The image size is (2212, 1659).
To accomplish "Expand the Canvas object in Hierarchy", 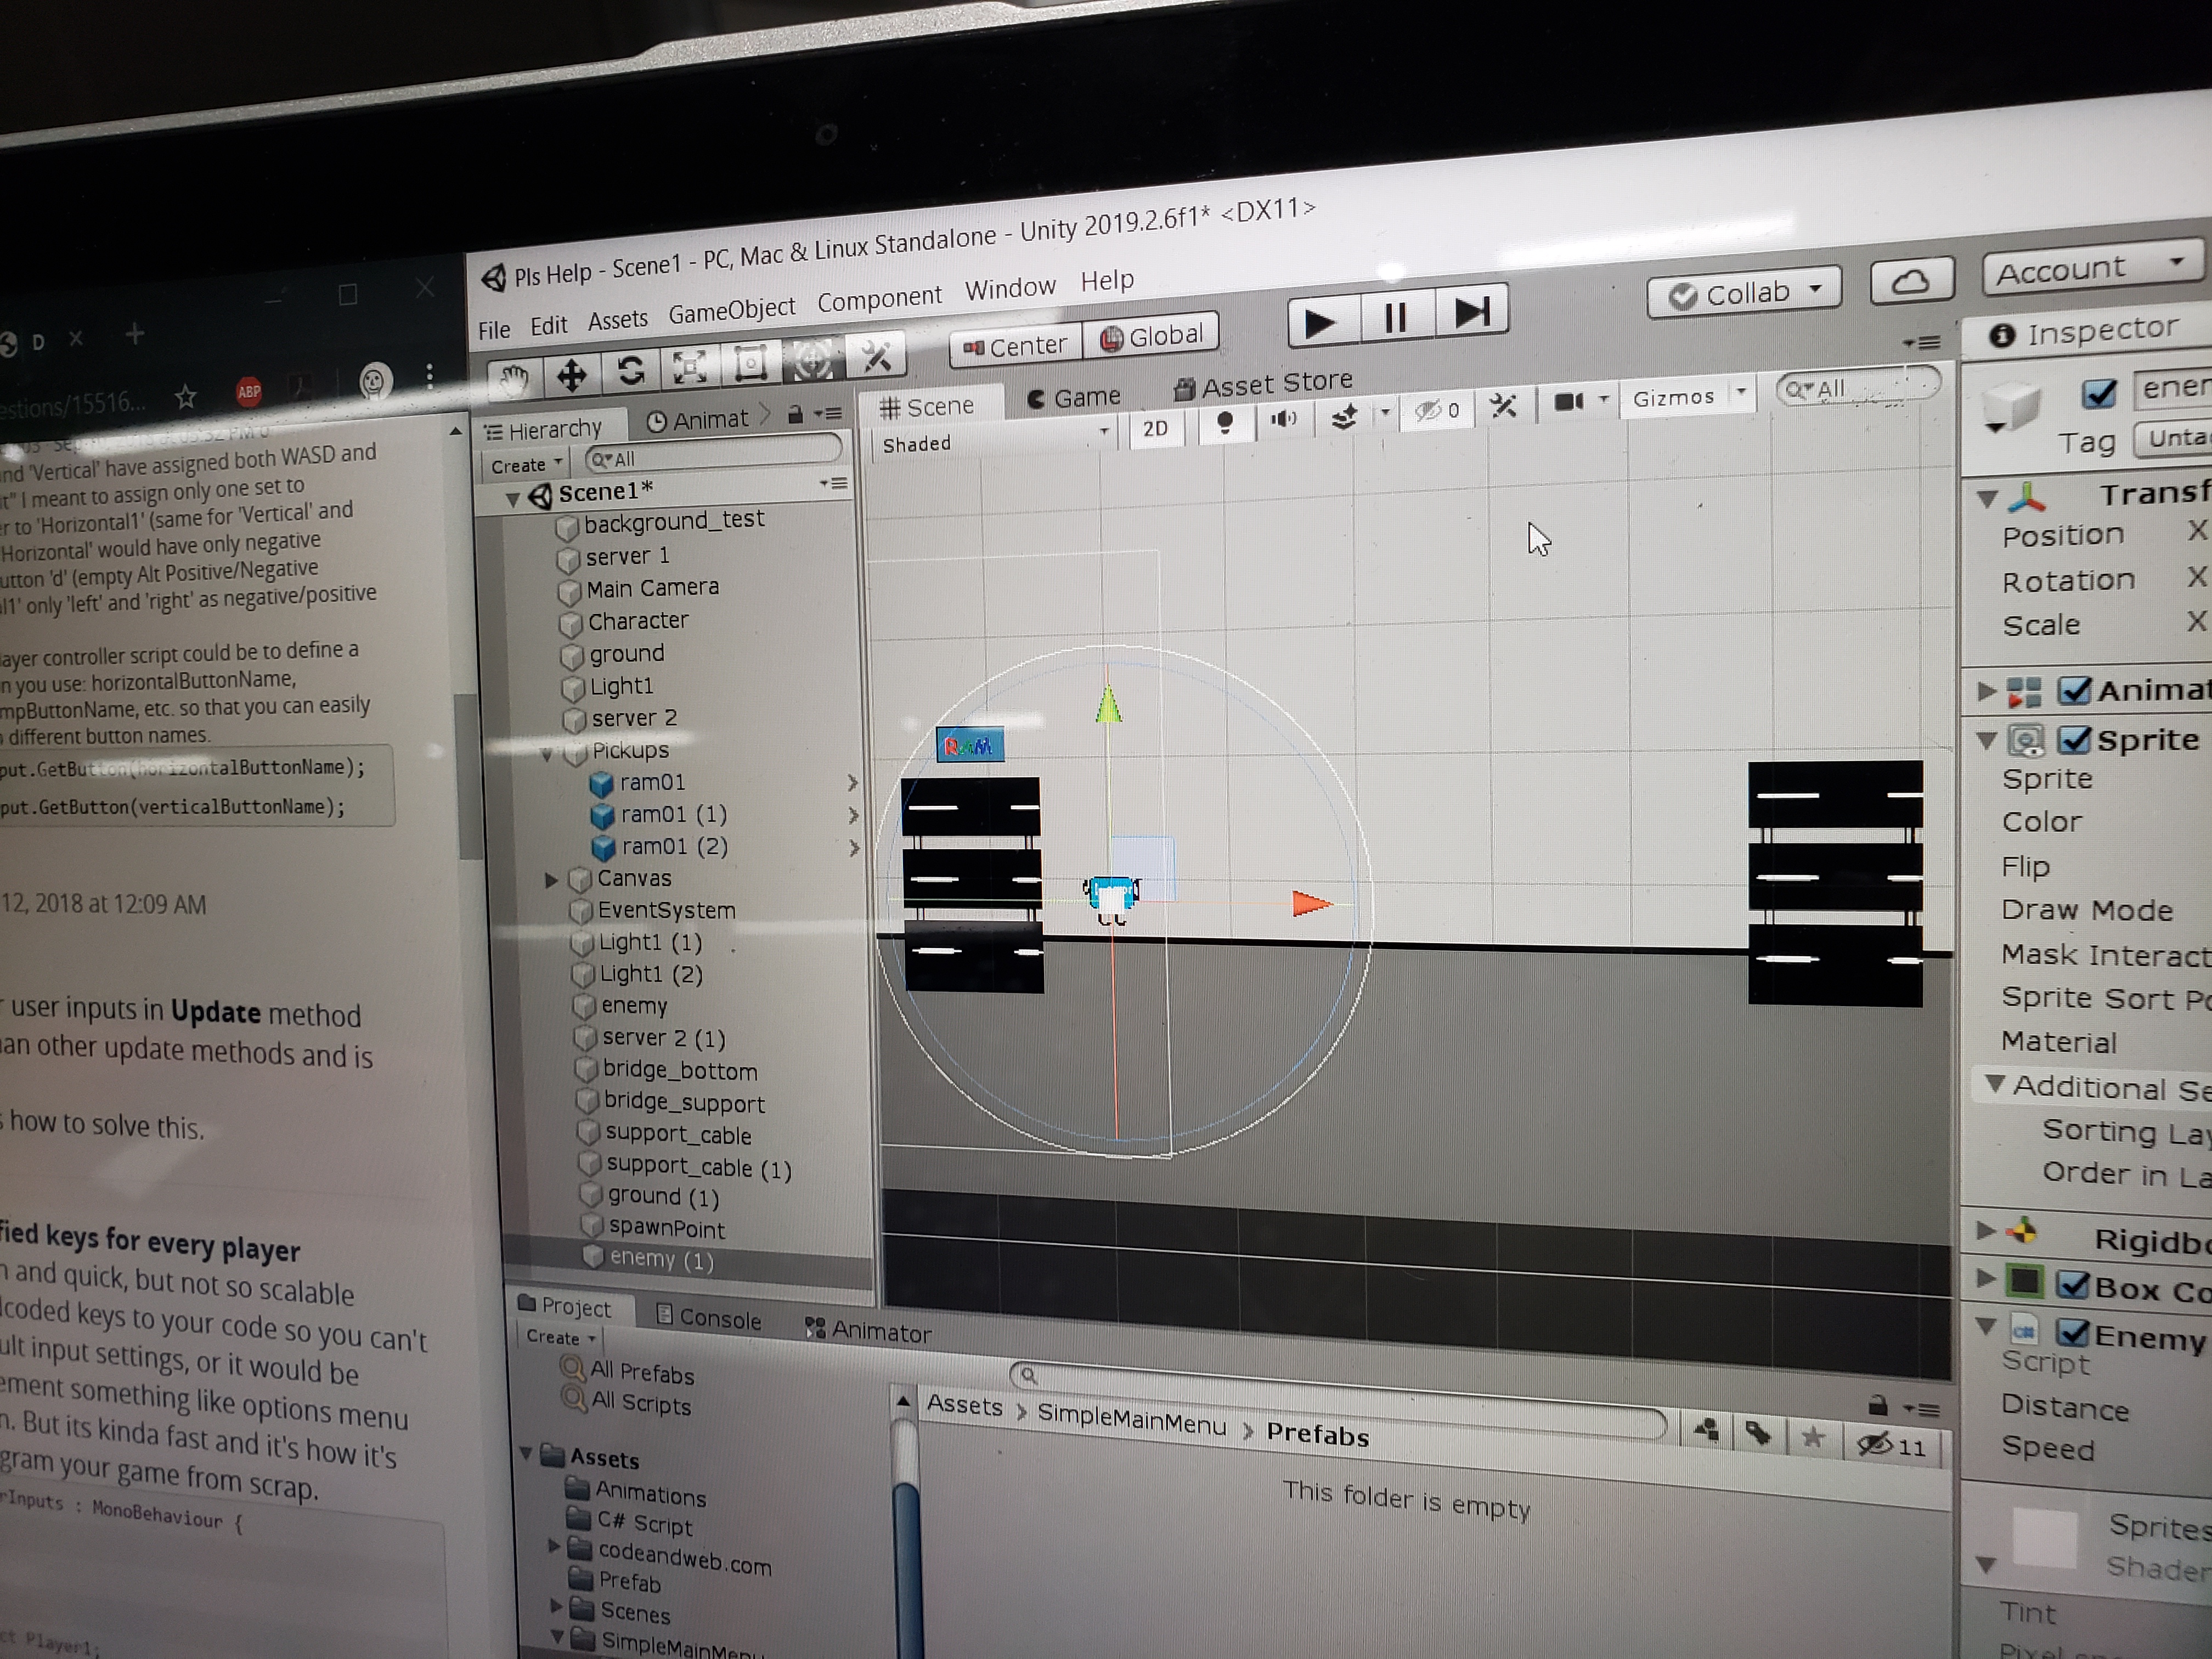I will 551,880.
